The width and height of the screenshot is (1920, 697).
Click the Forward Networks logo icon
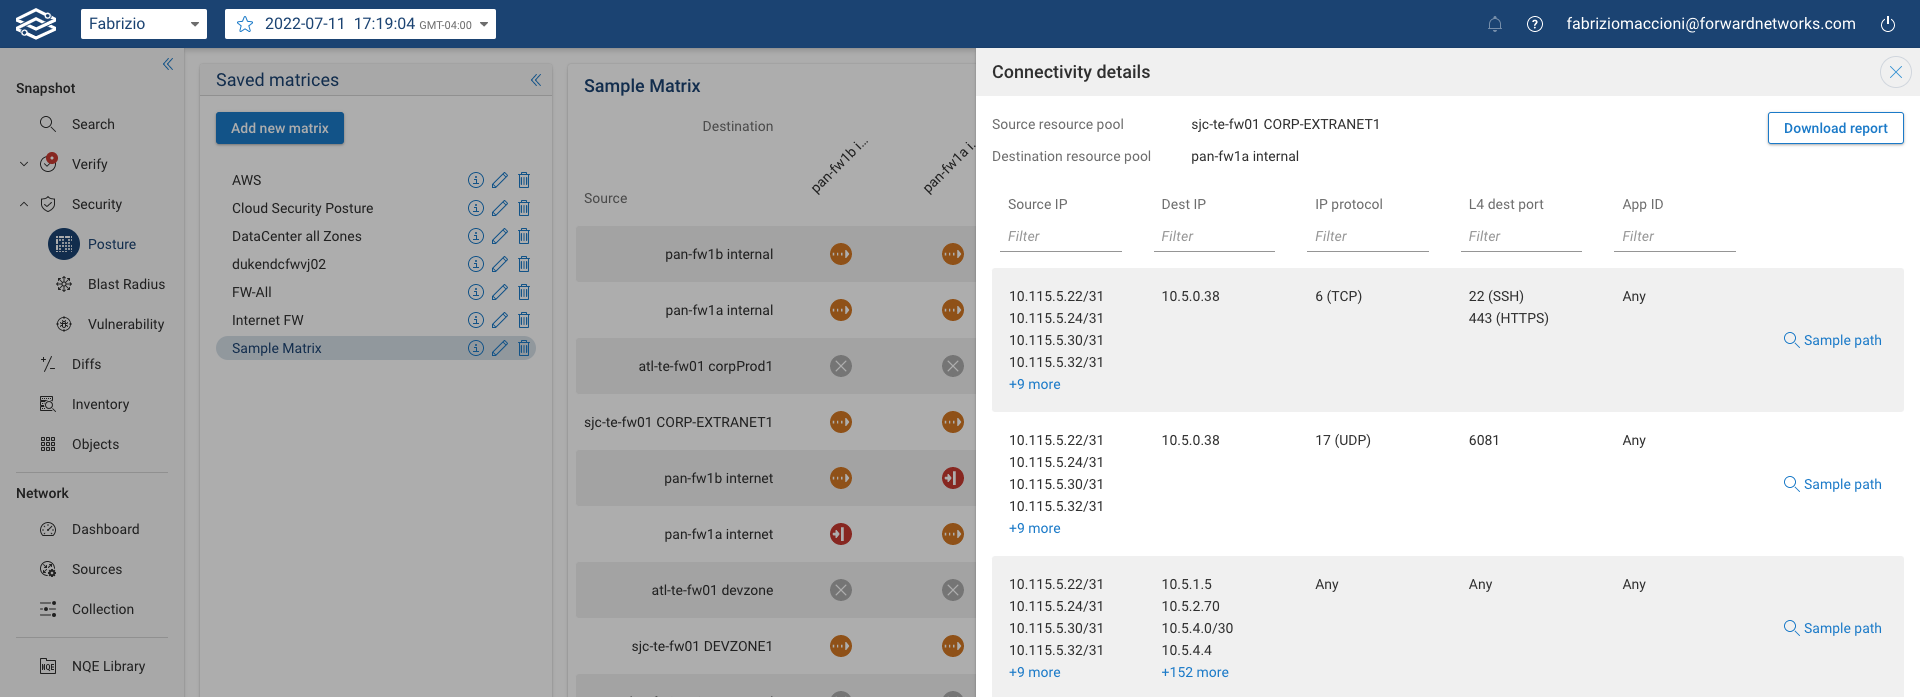click(36, 23)
